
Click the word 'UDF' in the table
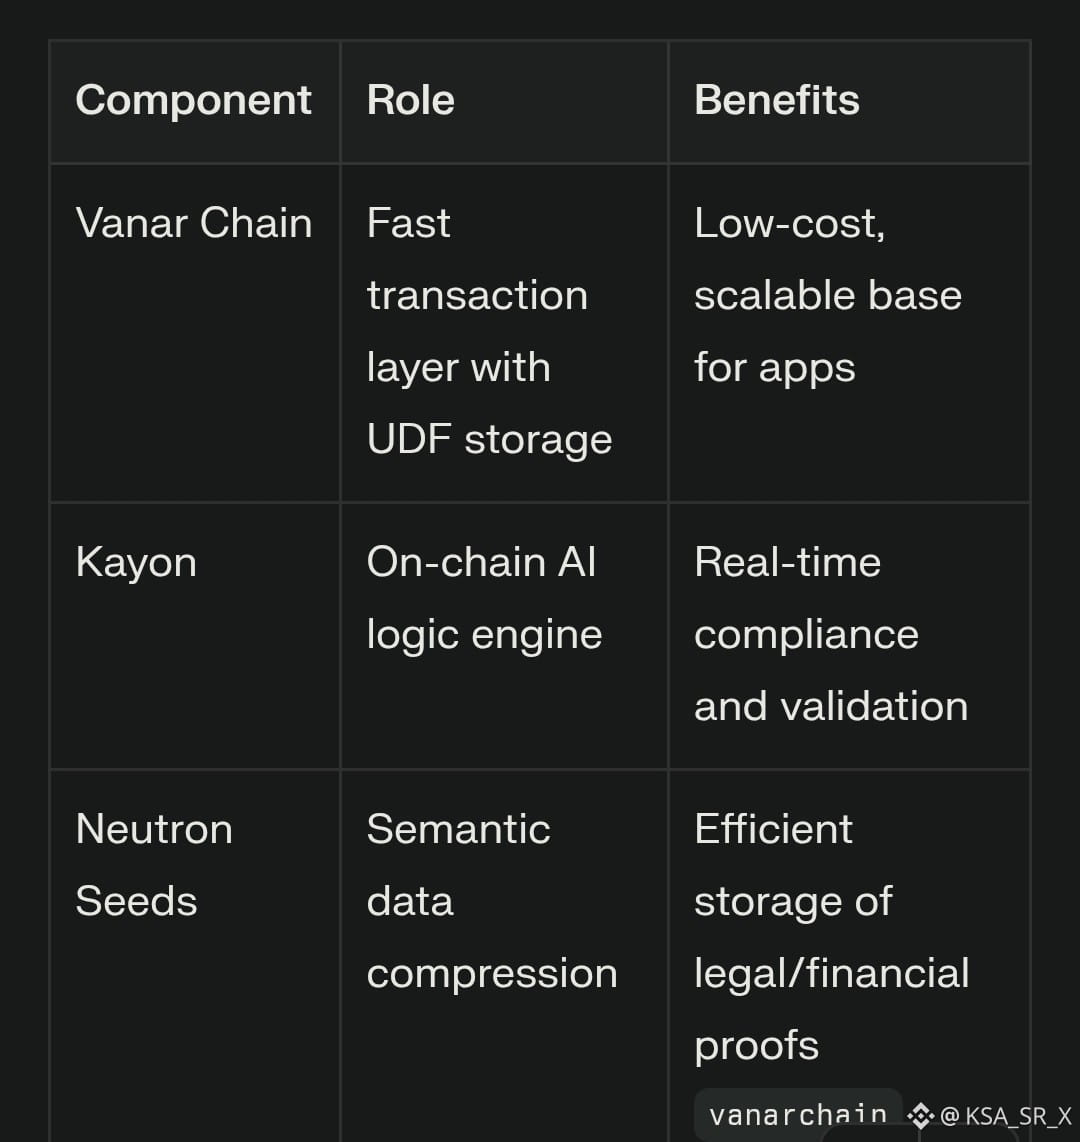point(407,439)
